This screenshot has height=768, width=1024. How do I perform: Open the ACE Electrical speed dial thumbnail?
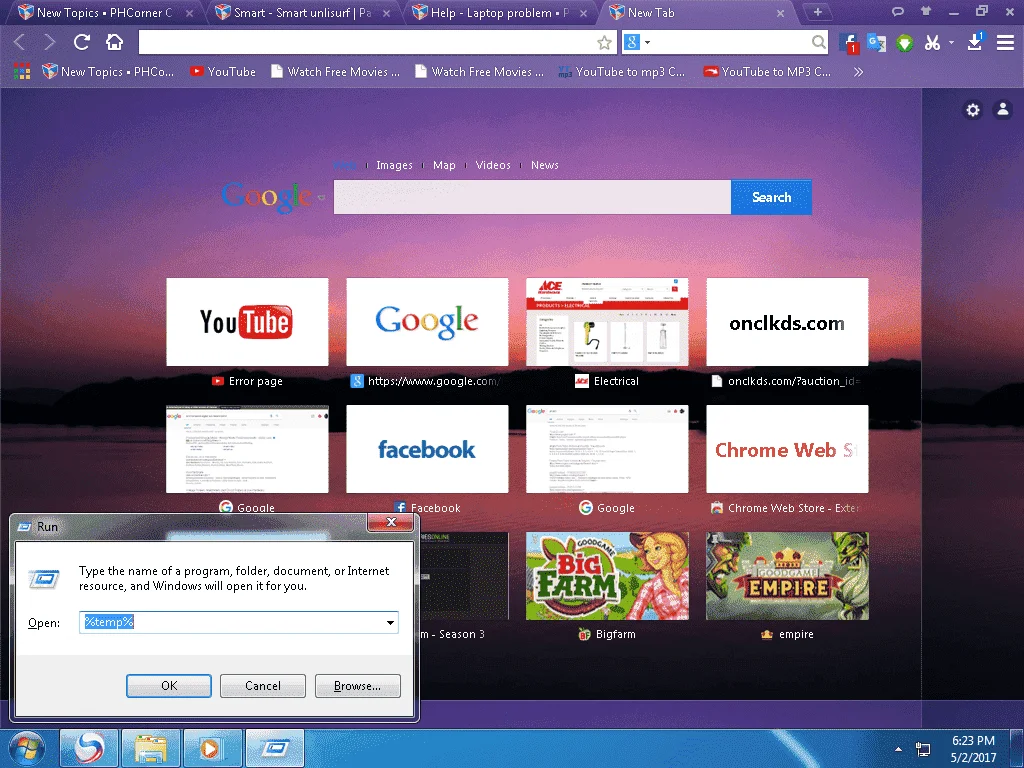[x=607, y=322]
